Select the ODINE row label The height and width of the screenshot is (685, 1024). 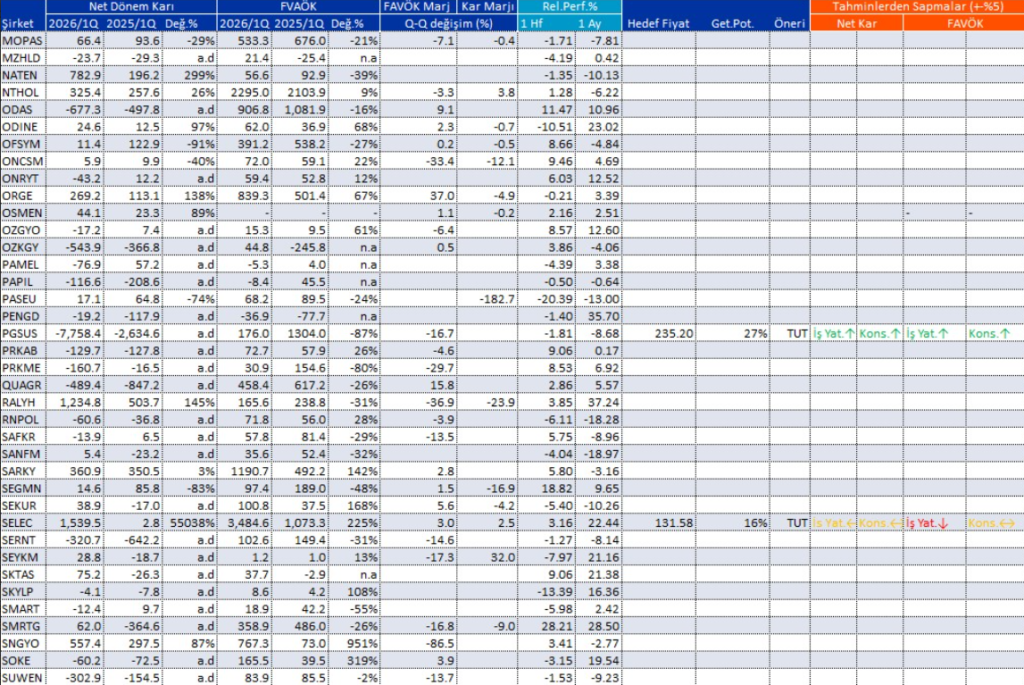tap(22, 127)
